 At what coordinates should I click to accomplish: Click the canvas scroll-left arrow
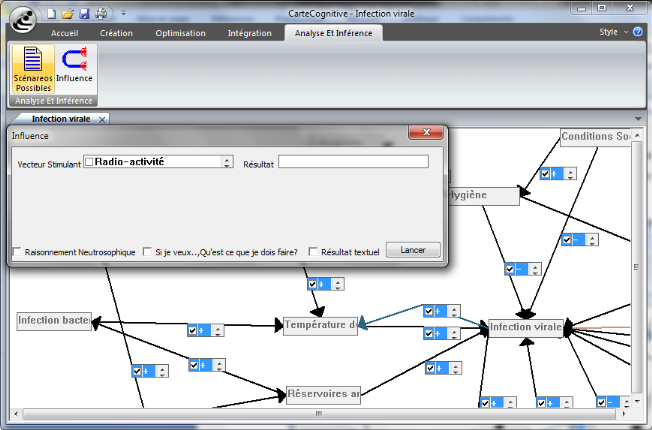click(x=16, y=414)
